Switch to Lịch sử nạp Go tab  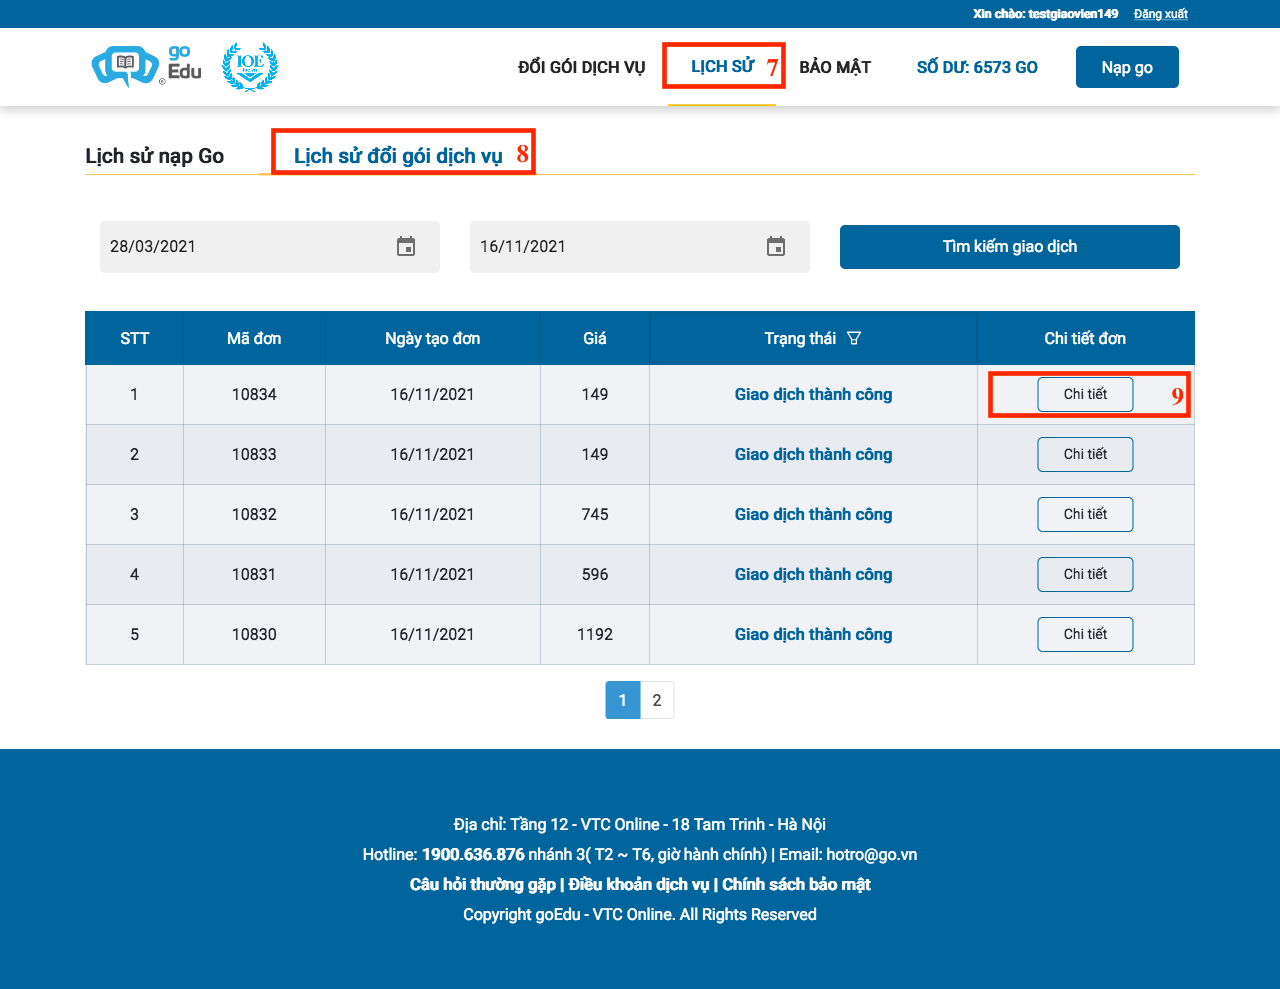click(155, 156)
